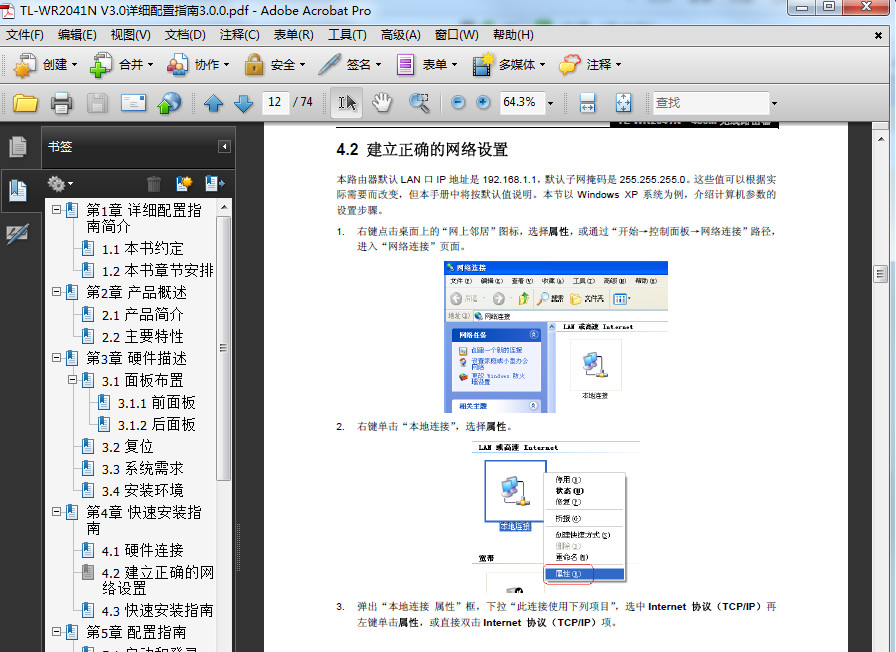The width and height of the screenshot is (896, 652).
Task: Go to previous page arrow
Action: point(214,103)
